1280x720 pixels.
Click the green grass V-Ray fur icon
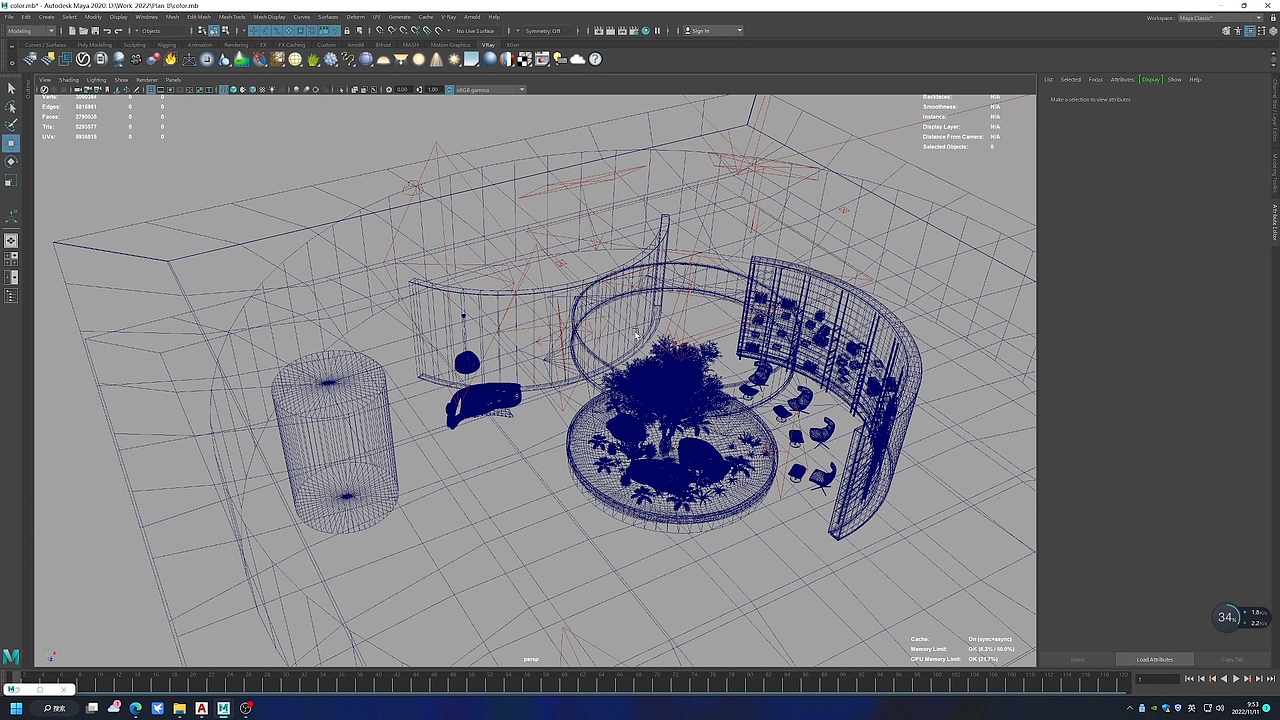point(313,59)
